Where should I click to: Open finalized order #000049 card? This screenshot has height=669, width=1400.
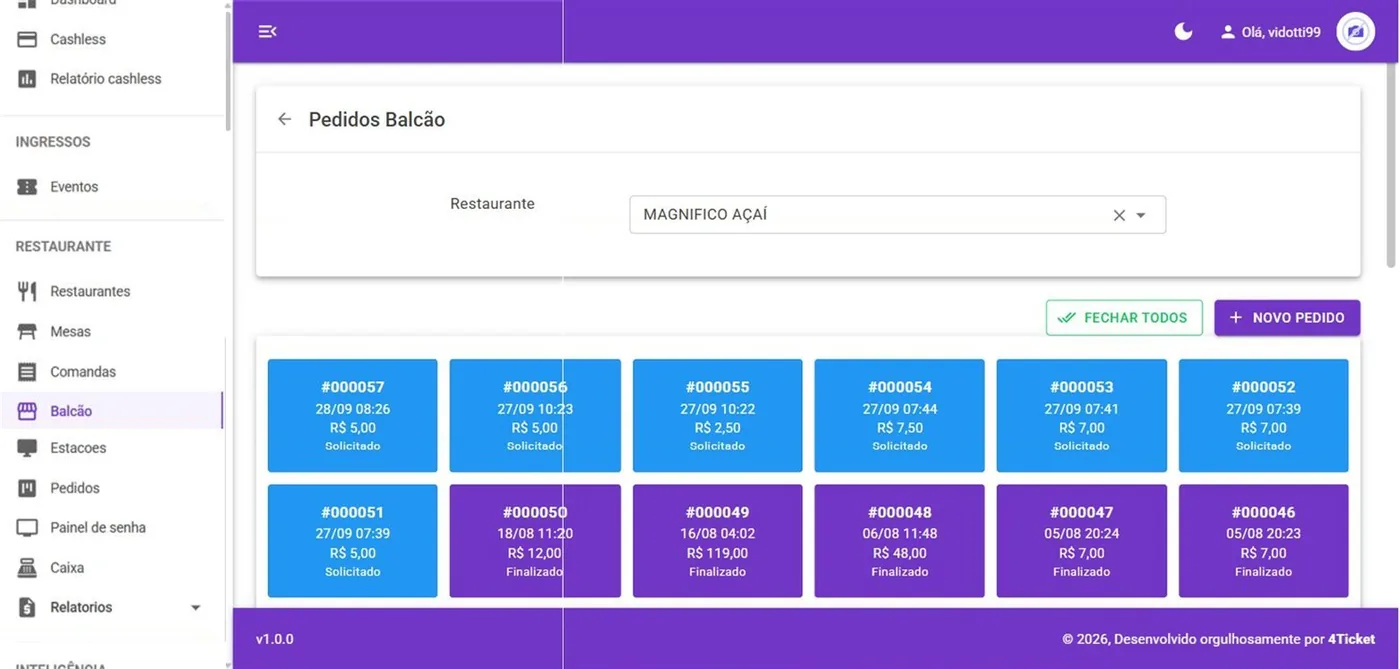coord(717,541)
